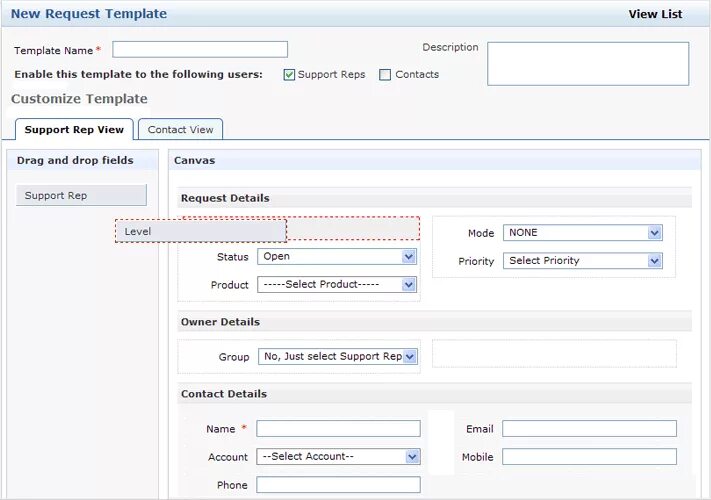
Task: Click the Product field label
Action: pos(229,285)
